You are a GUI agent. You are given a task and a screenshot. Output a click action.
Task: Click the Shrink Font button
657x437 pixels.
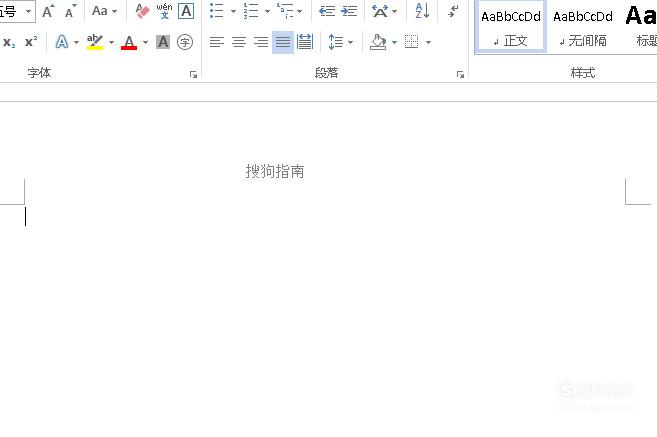(x=70, y=11)
